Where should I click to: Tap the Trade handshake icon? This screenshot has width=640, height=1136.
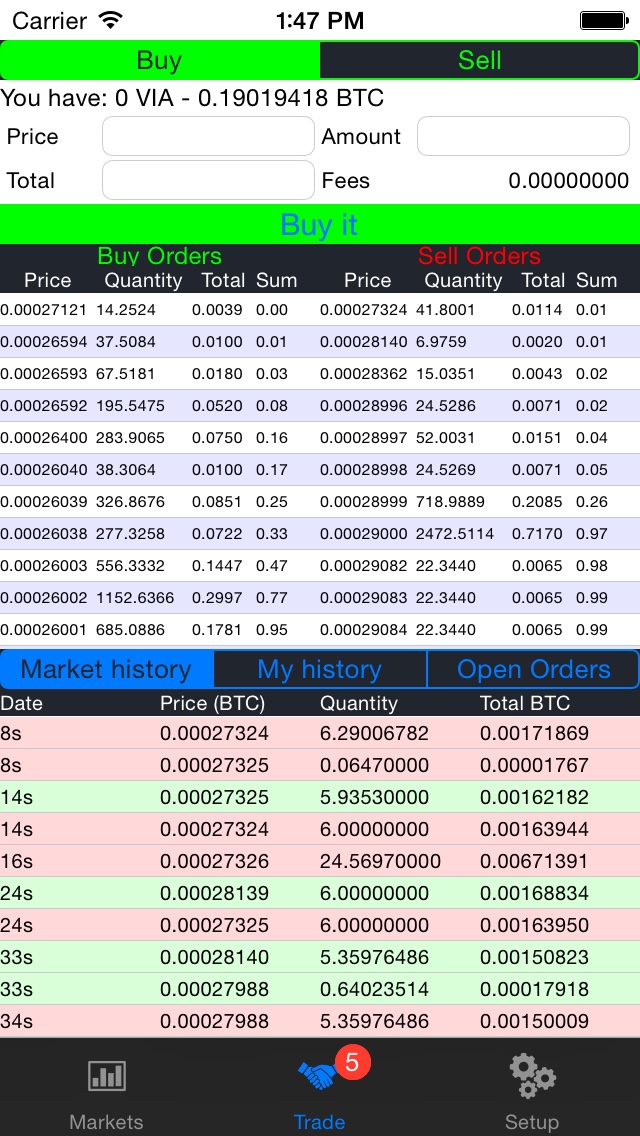pyautogui.click(x=318, y=1076)
